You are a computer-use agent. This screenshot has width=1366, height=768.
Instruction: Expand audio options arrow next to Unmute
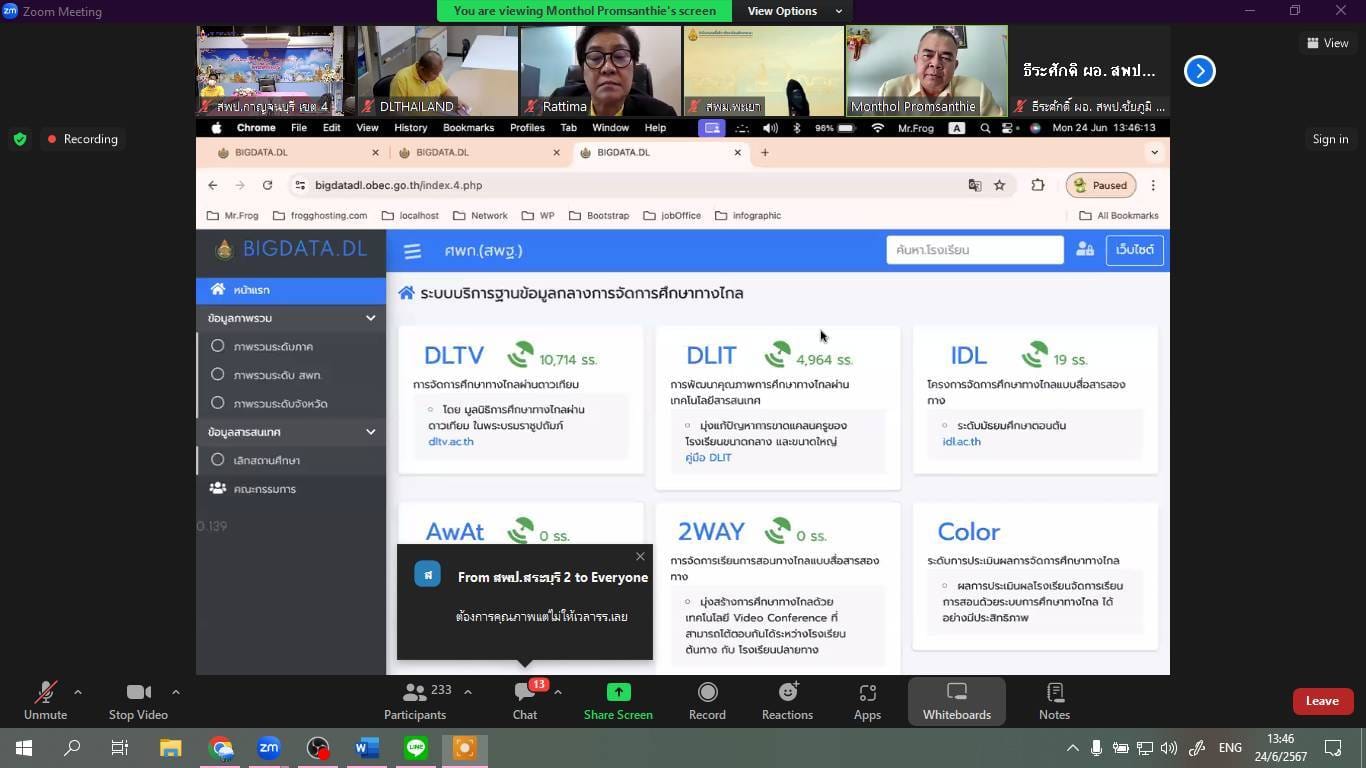point(77,691)
